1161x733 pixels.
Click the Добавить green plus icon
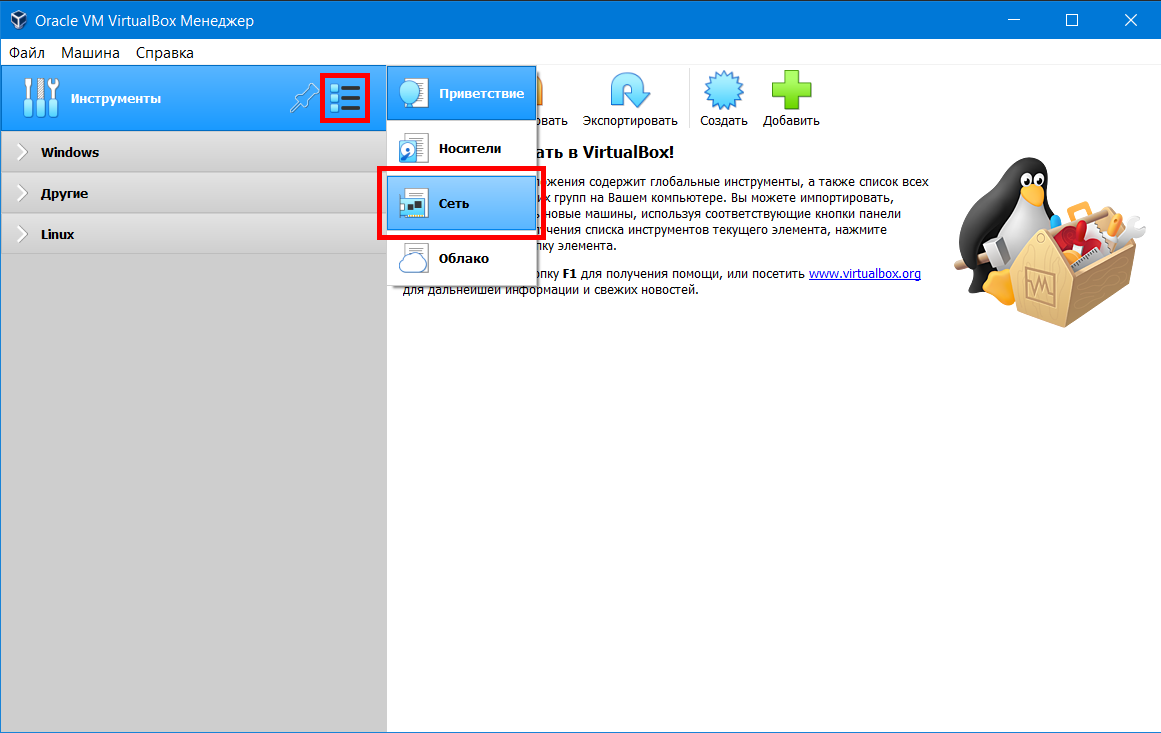792,90
